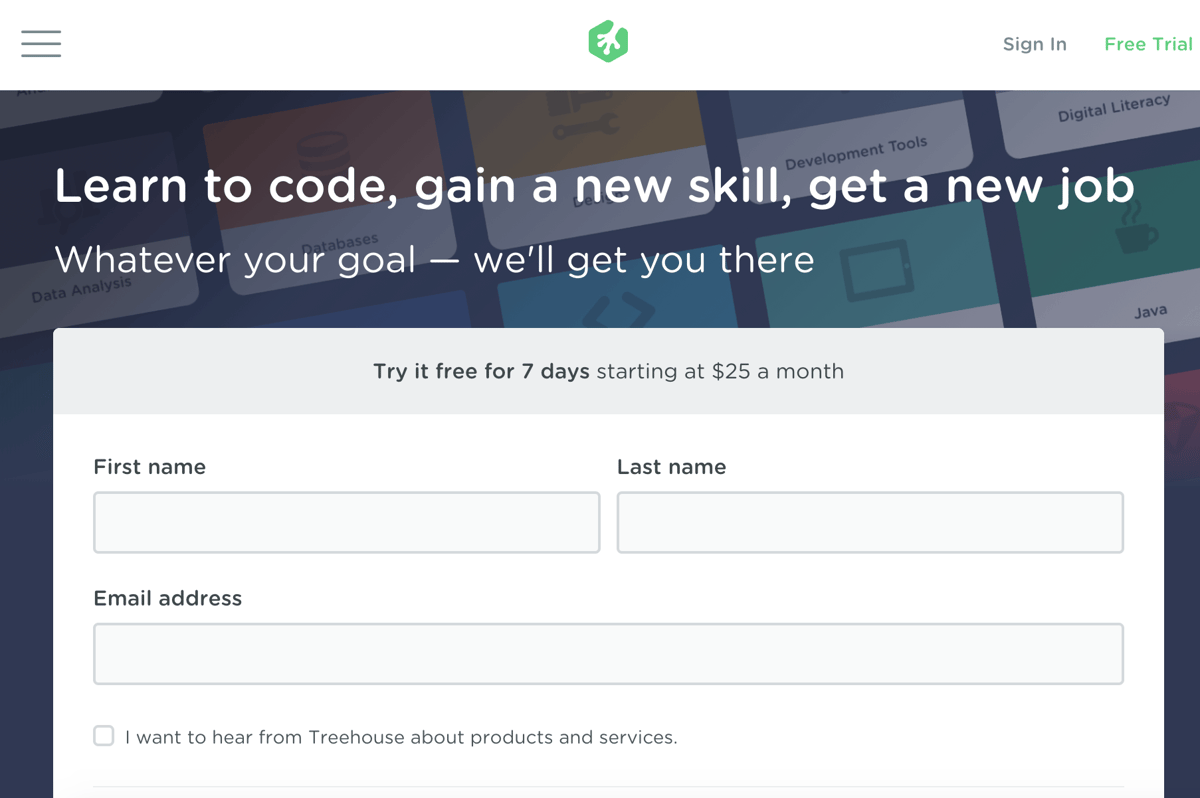Image resolution: width=1200 pixels, height=798 pixels.
Task: Click the coffee cup icon above Java
Action: coord(1136,229)
